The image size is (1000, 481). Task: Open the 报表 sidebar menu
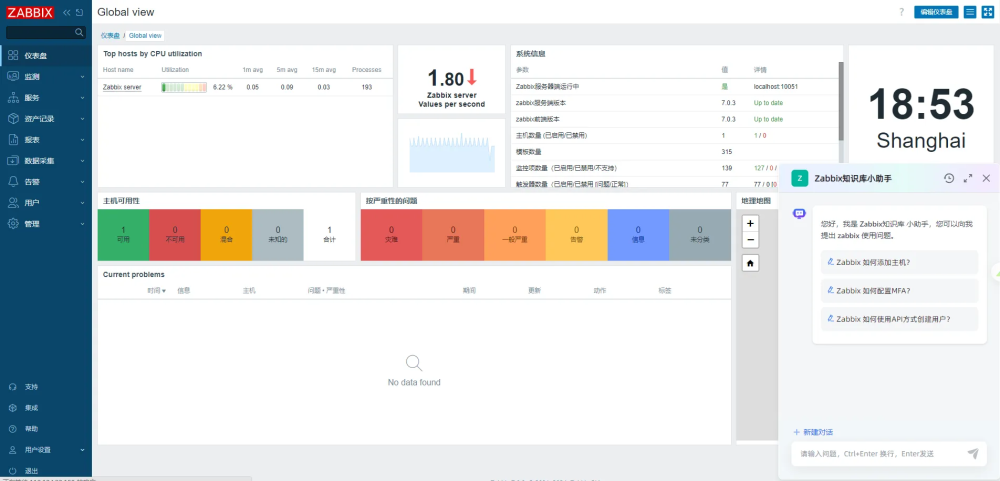pyautogui.click(x=46, y=140)
